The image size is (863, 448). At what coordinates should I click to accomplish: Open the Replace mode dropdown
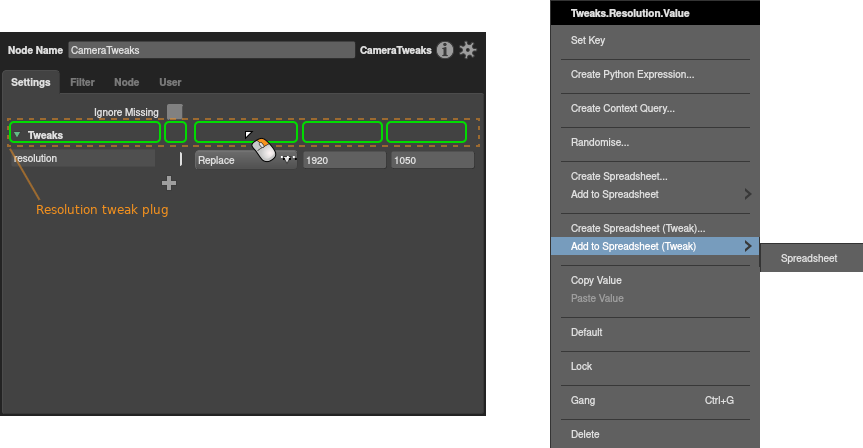coord(245,160)
